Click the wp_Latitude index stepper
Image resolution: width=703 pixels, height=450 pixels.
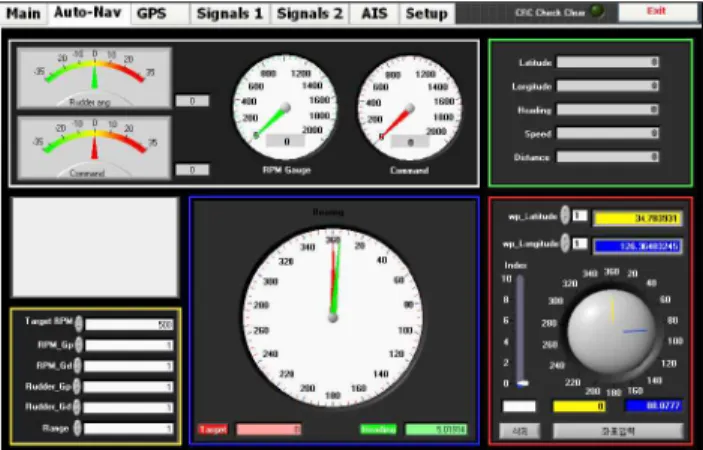click(565, 215)
